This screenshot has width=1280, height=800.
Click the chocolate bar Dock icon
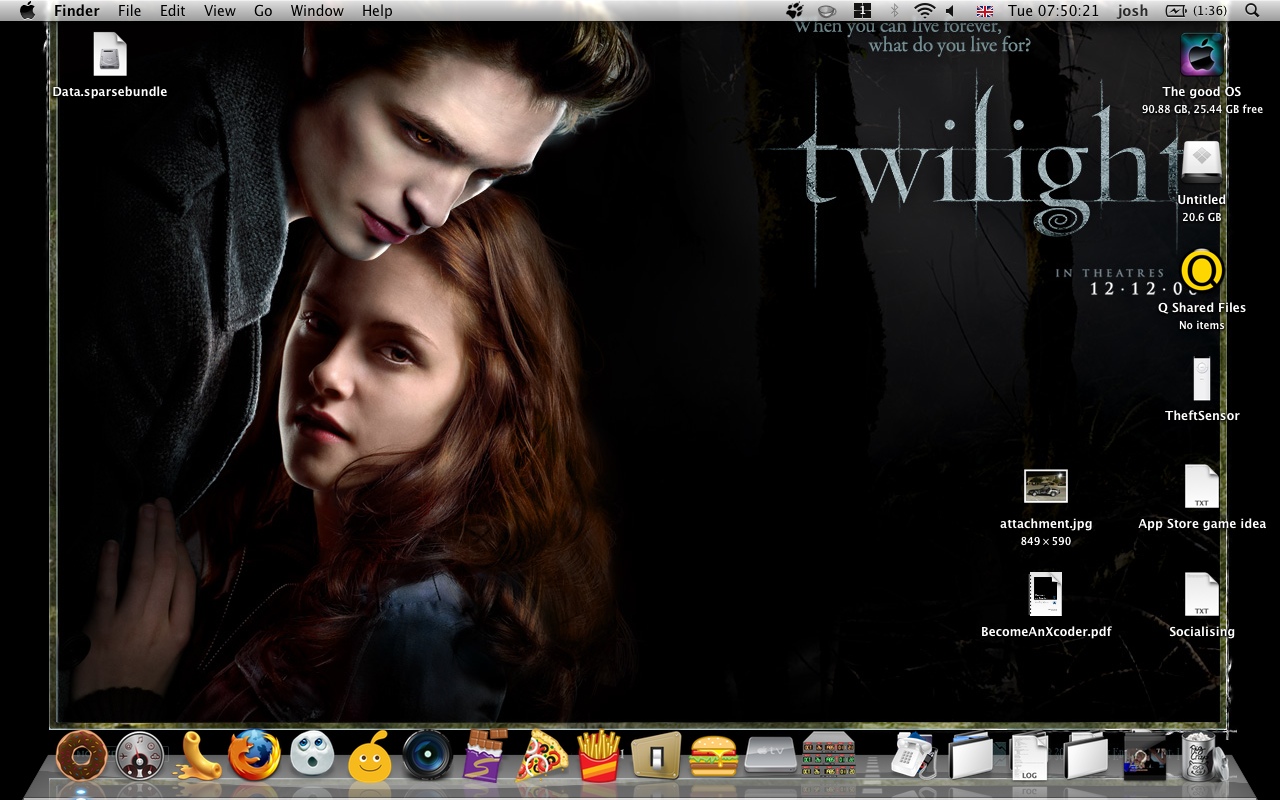click(486, 756)
